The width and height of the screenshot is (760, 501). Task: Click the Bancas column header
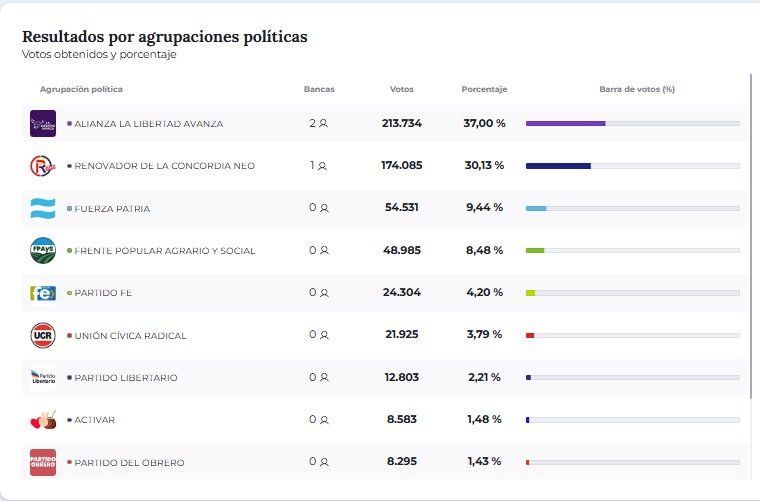(x=319, y=89)
